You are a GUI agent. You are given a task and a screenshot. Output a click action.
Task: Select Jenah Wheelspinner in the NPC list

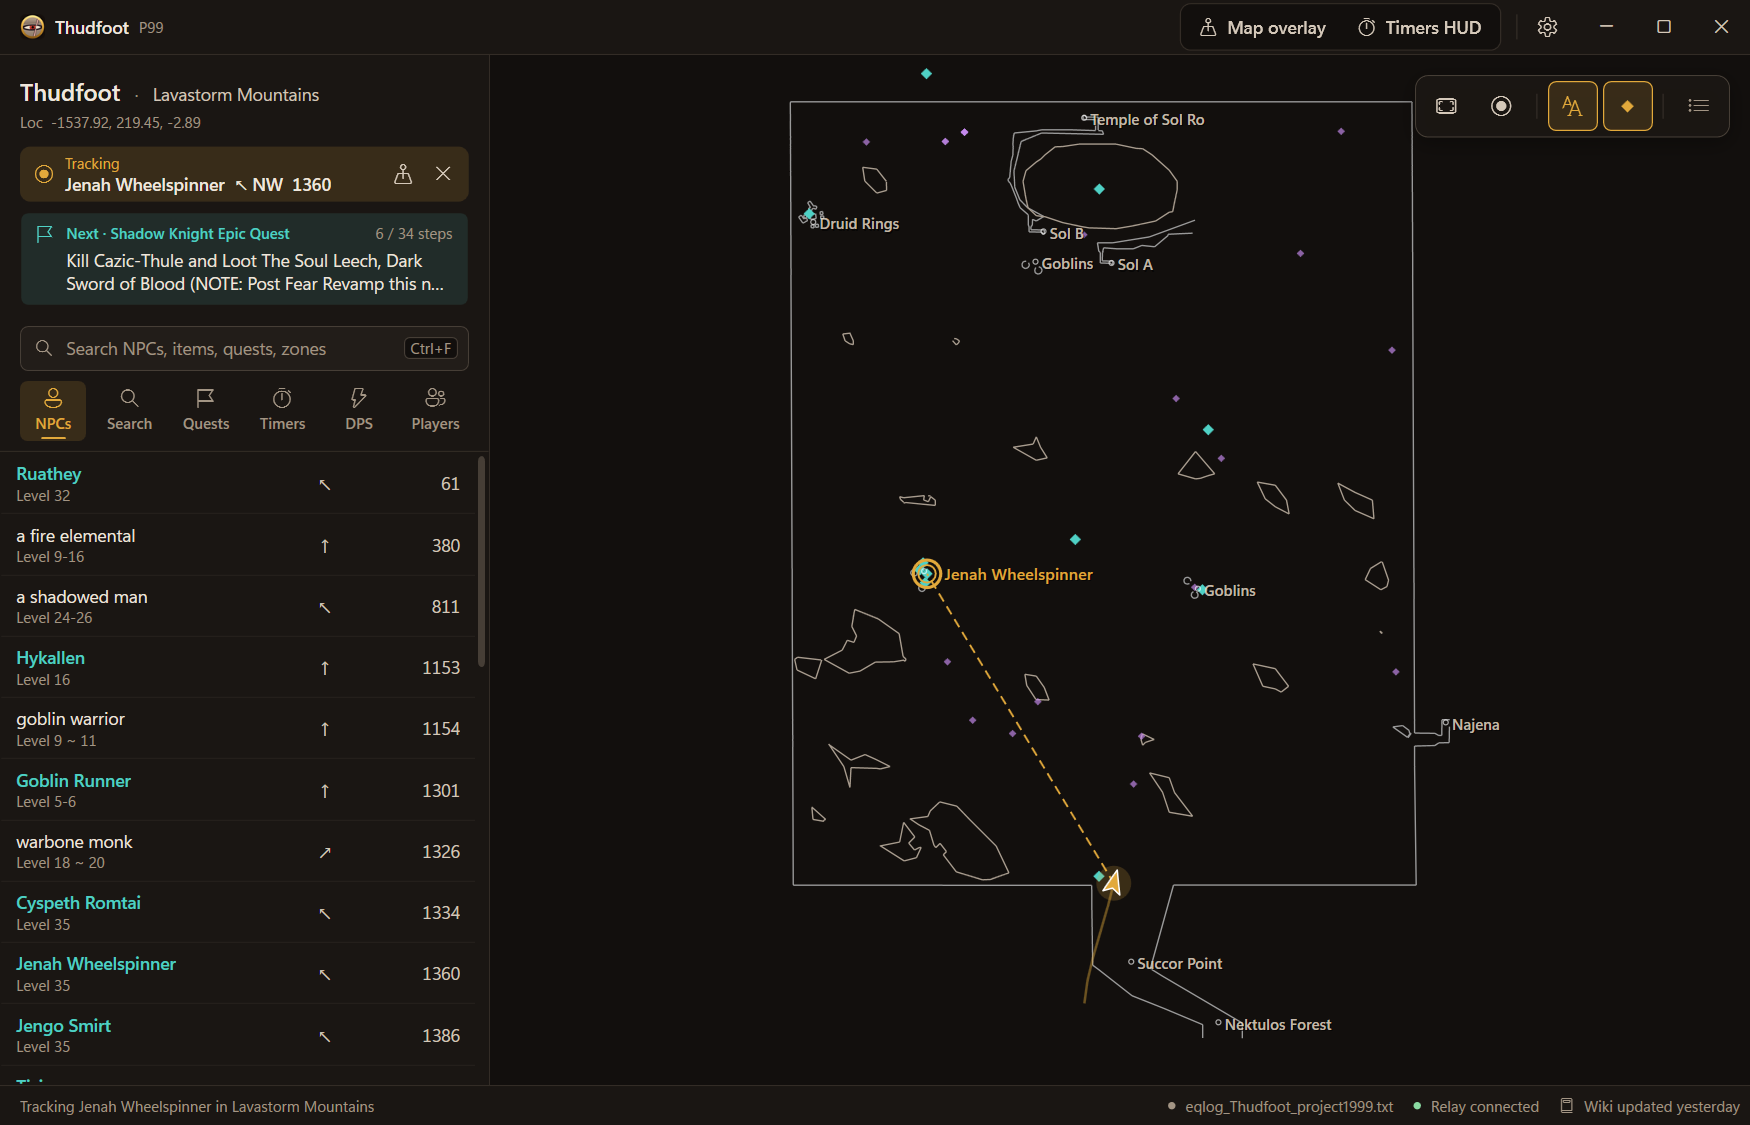[238, 974]
